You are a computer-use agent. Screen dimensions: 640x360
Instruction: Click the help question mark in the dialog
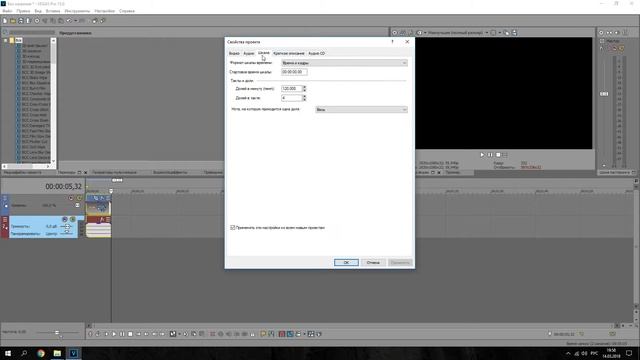[393, 42]
